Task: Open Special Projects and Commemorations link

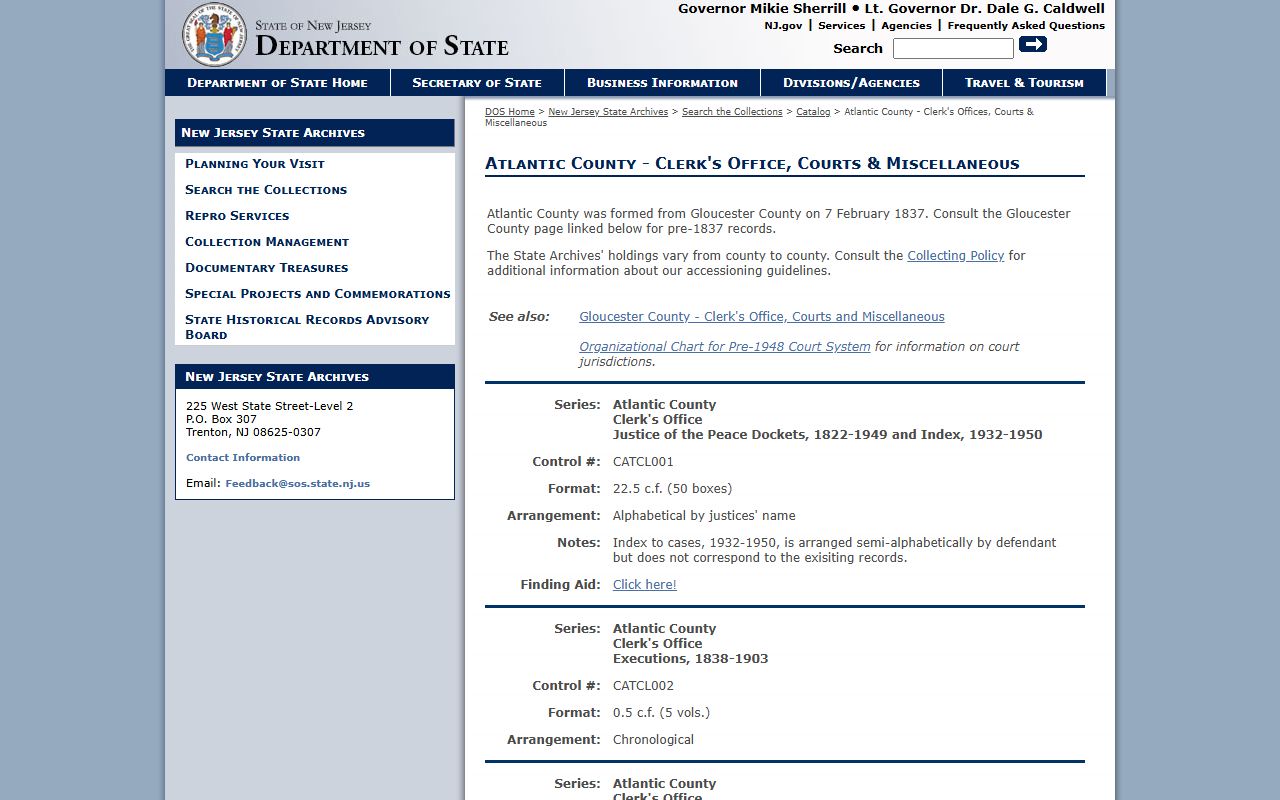Action: (318, 294)
